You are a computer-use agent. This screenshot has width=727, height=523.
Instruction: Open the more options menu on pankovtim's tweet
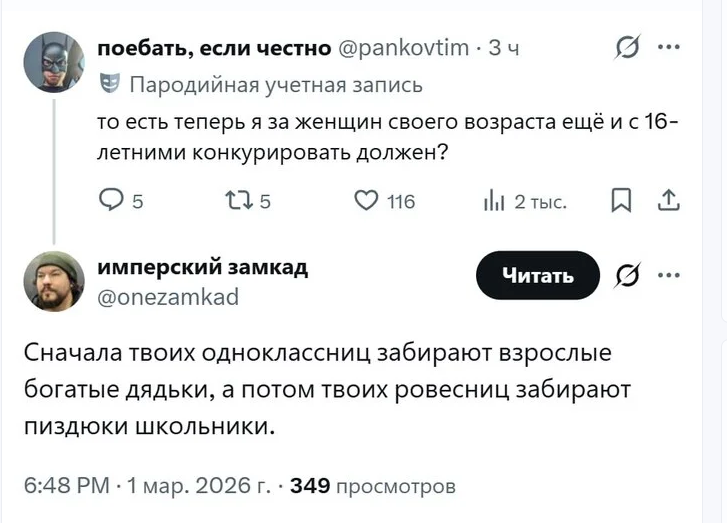click(668, 47)
